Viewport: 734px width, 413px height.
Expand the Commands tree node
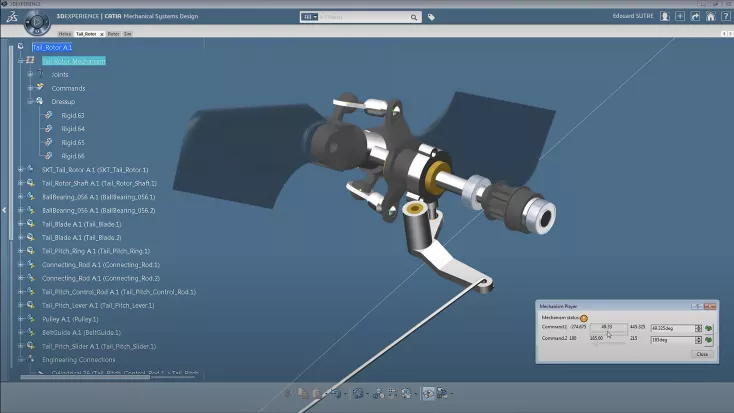[x=30, y=88]
